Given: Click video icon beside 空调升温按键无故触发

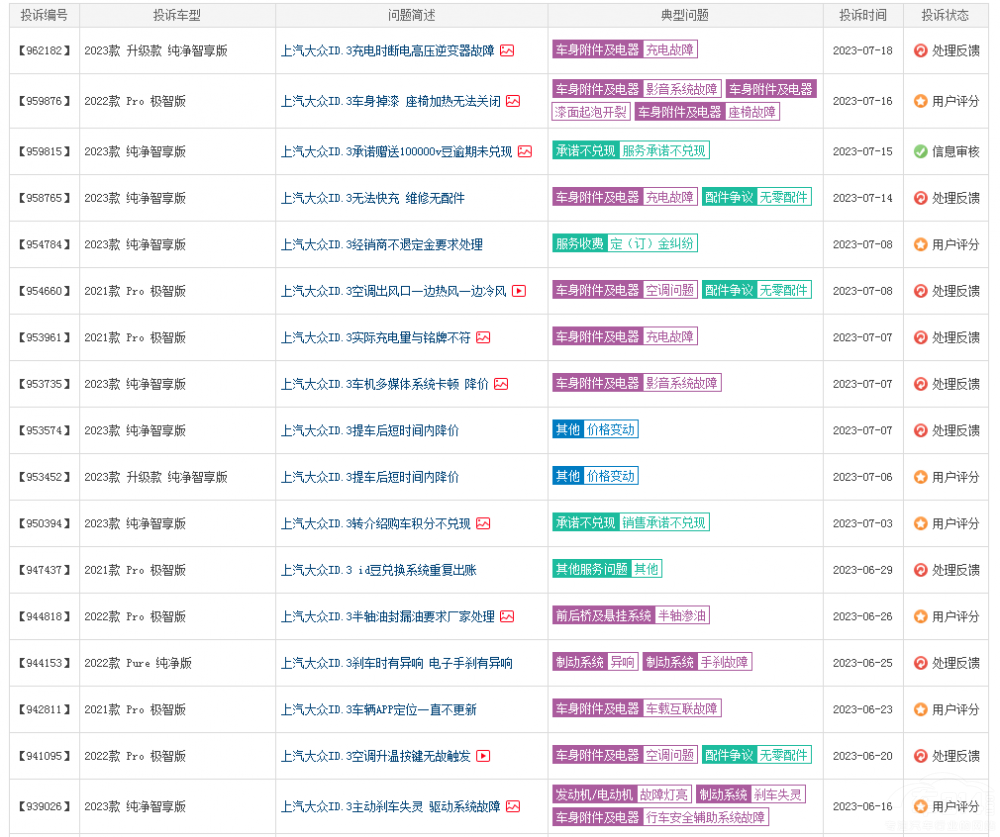Looking at the screenshot, I should pyautogui.click(x=483, y=756).
